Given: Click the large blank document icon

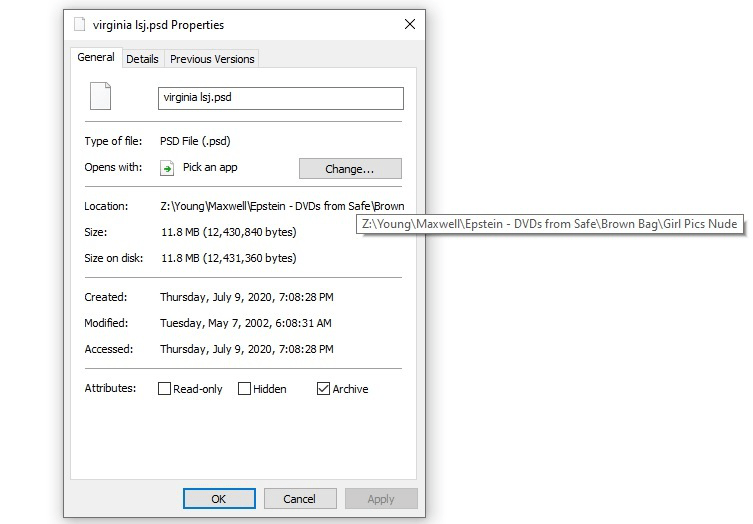Looking at the screenshot, I should (x=100, y=96).
